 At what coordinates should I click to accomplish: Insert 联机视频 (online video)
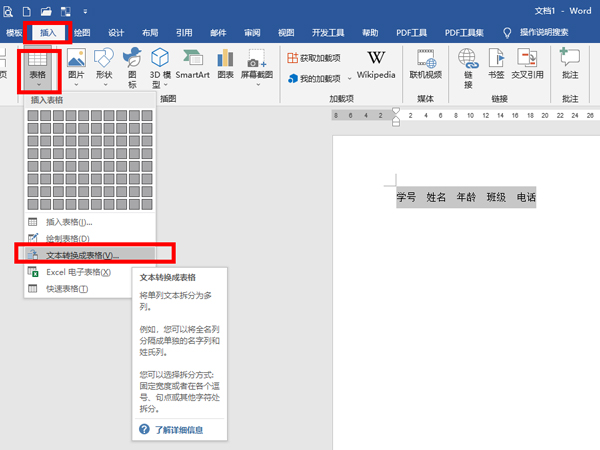[425, 63]
